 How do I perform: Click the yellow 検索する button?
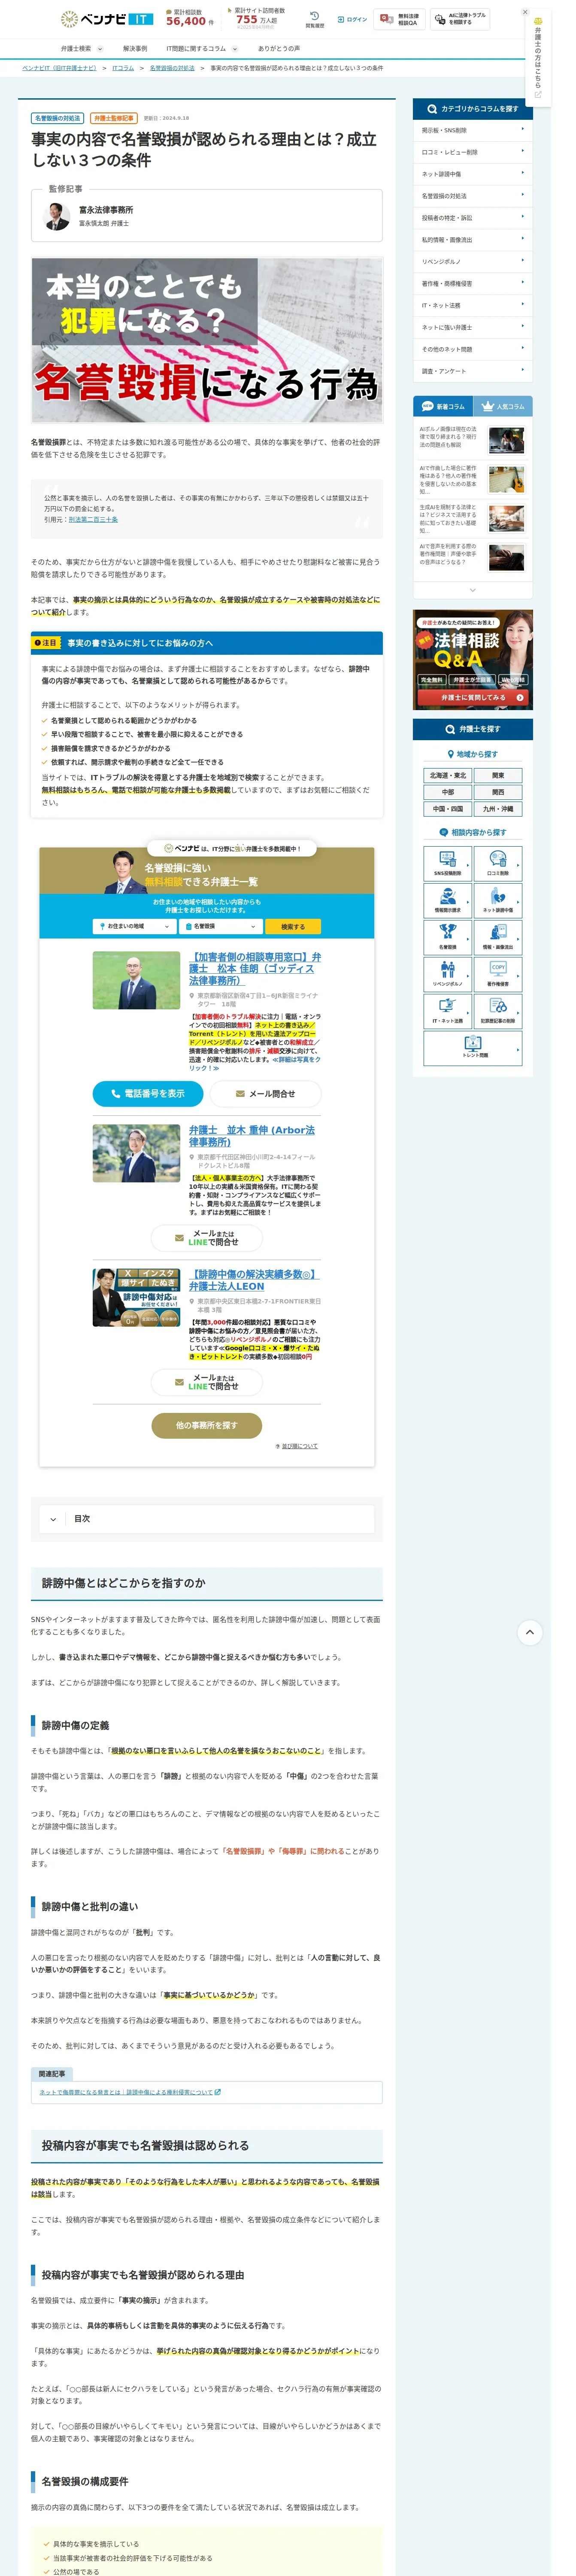pyautogui.click(x=293, y=926)
